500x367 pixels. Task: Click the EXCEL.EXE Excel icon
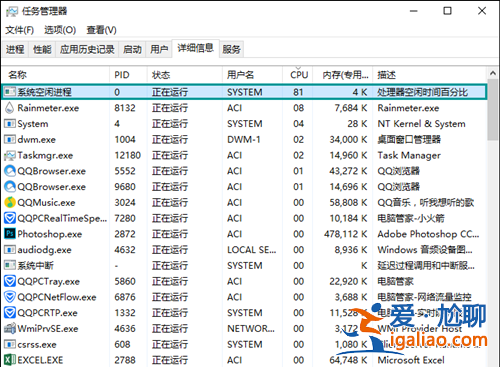point(10,360)
